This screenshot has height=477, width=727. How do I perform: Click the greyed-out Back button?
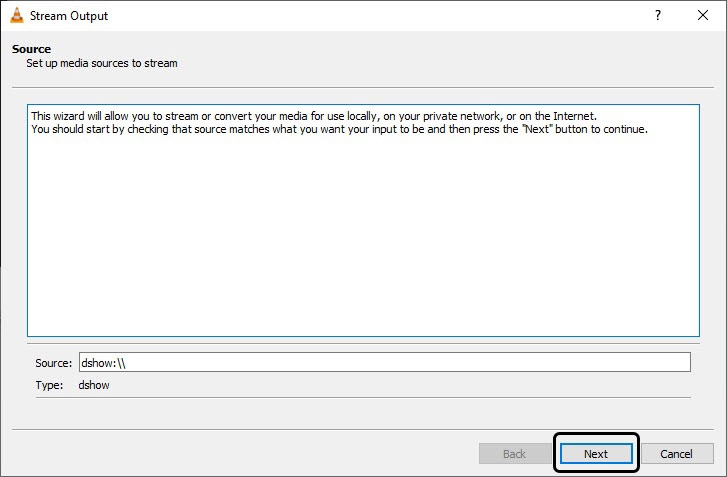[x=514, y=454]
